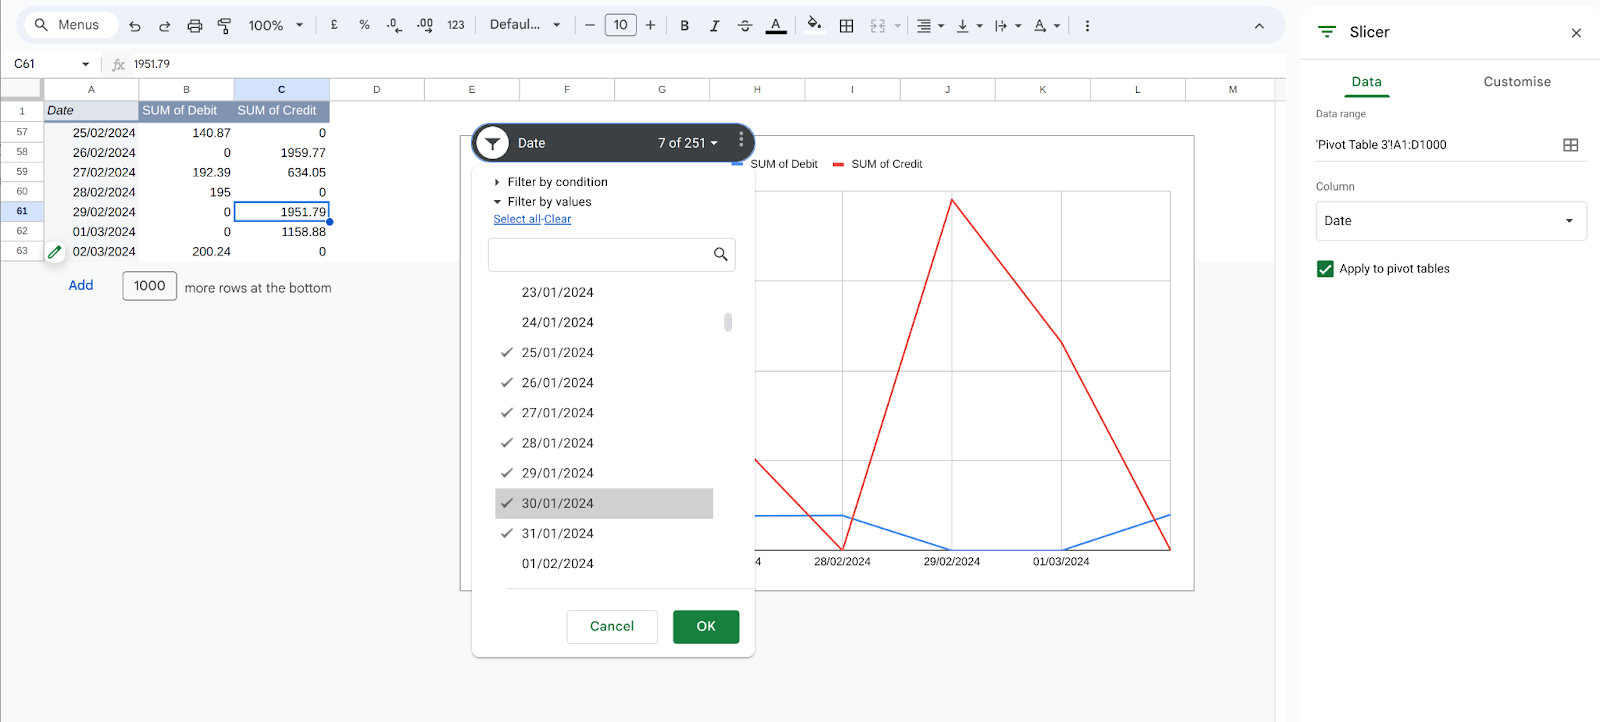Open the Column Date dropdown
Viewport: 1600px width, 722px height.
tap(1451, 221)
